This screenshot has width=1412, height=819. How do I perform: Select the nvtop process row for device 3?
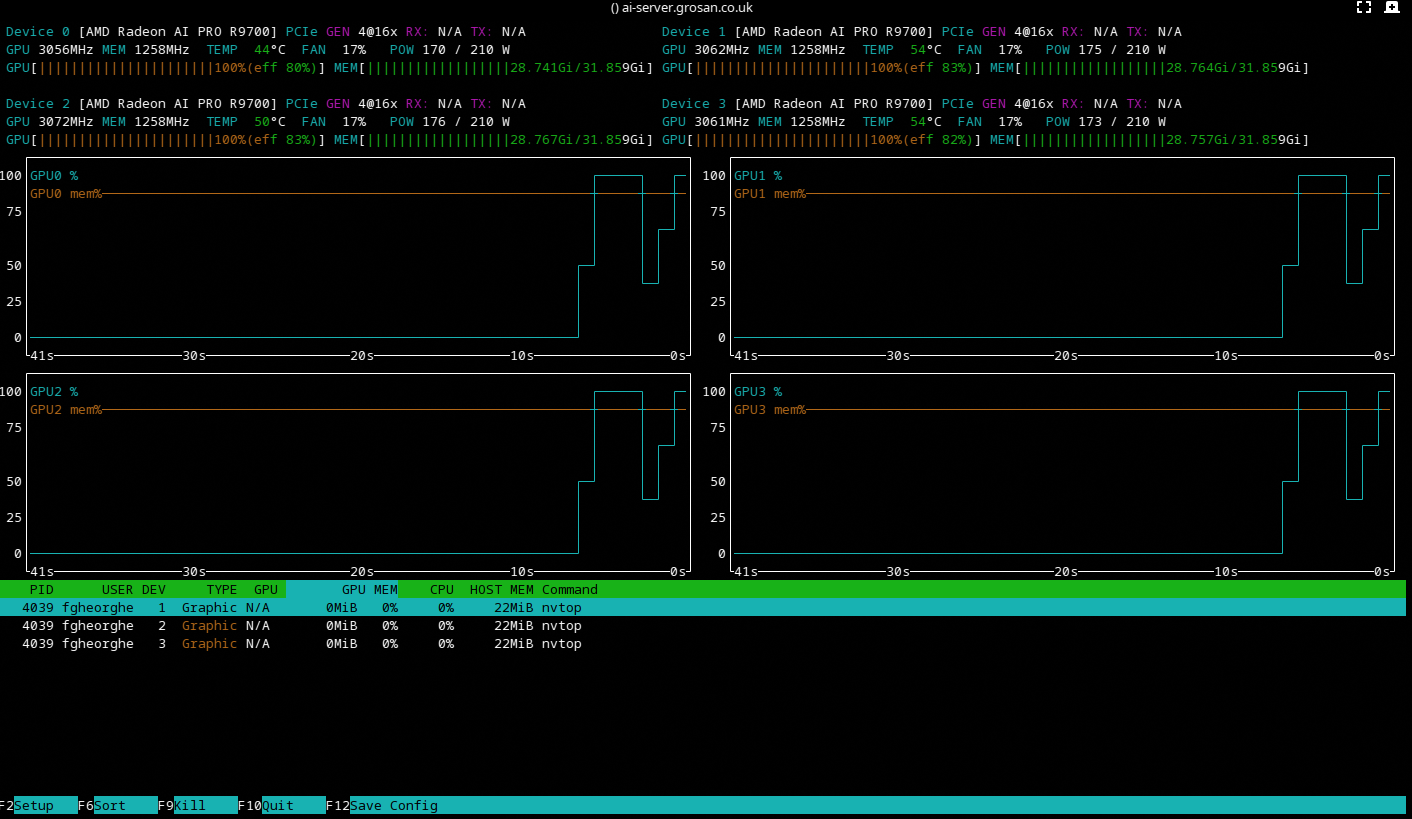[x=703, y=644]
